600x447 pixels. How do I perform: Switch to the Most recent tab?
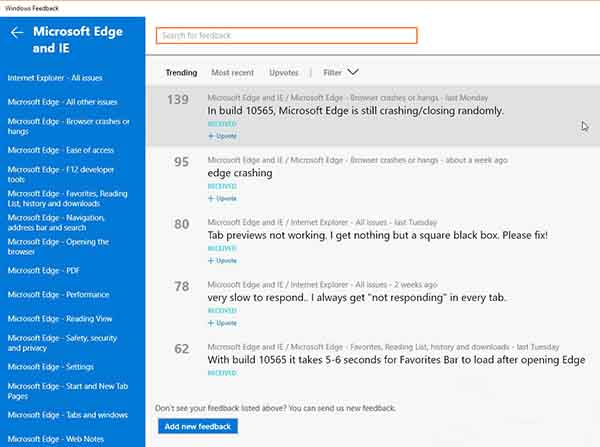pos(233,73)
